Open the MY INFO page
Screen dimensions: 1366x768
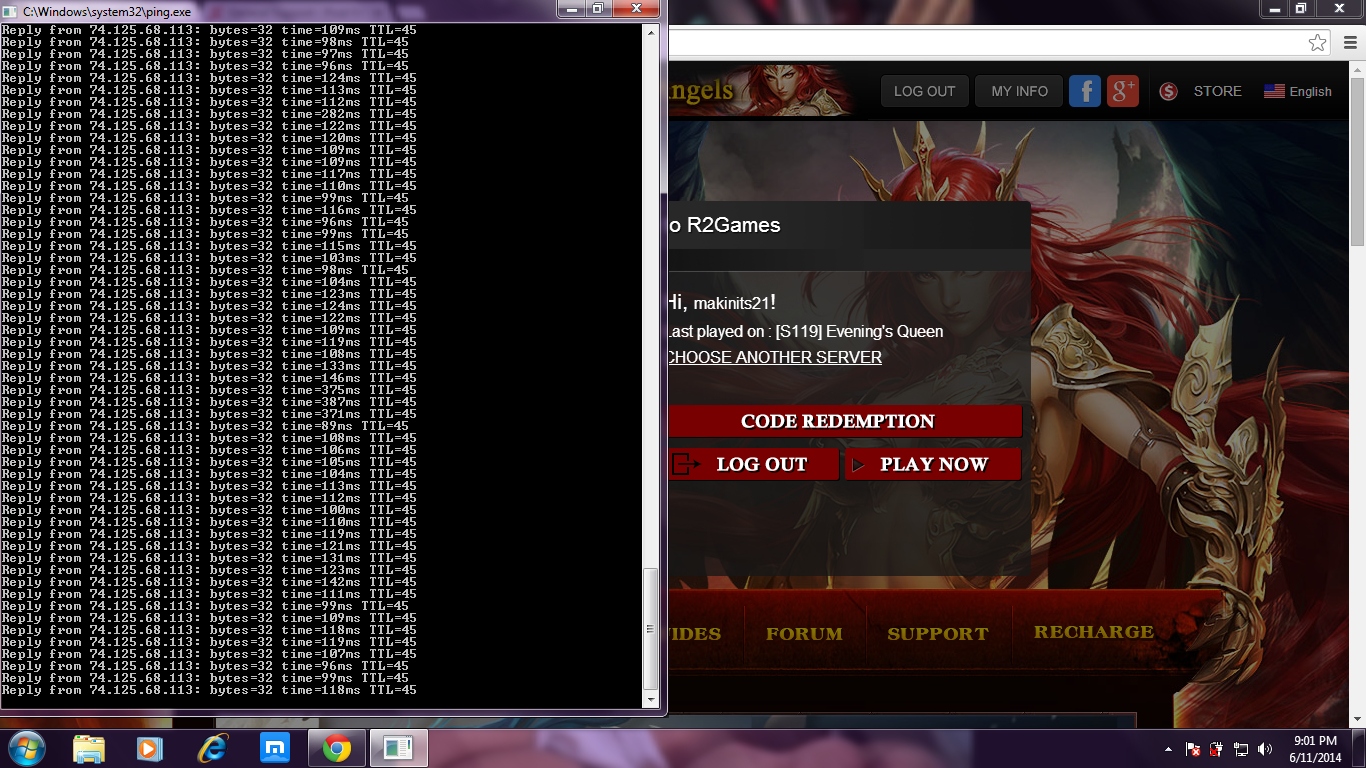click(x=1019, y=91)
